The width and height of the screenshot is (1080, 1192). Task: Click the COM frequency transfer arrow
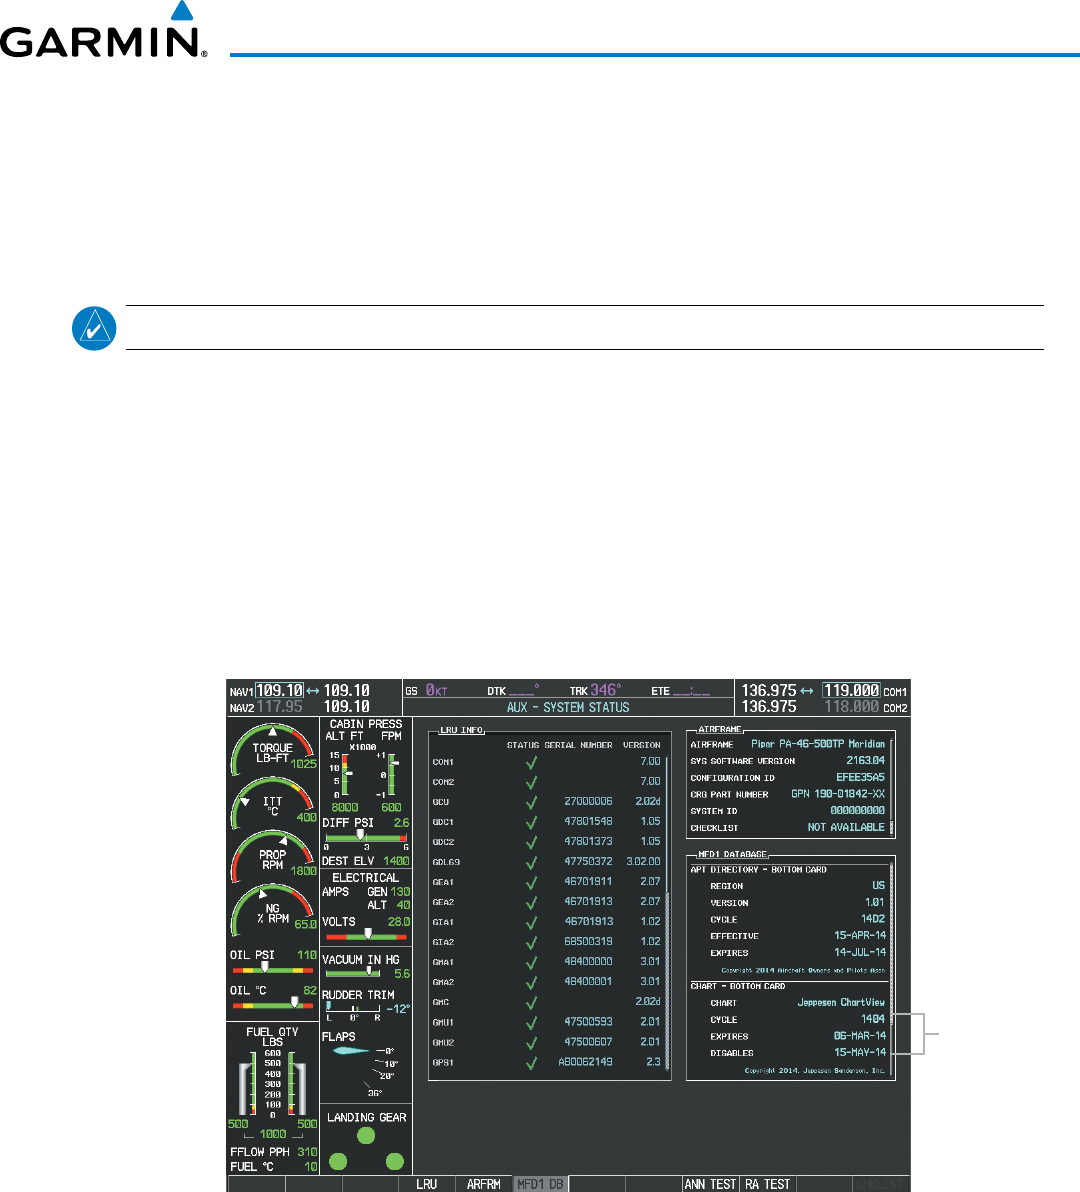tap(807, 690)
